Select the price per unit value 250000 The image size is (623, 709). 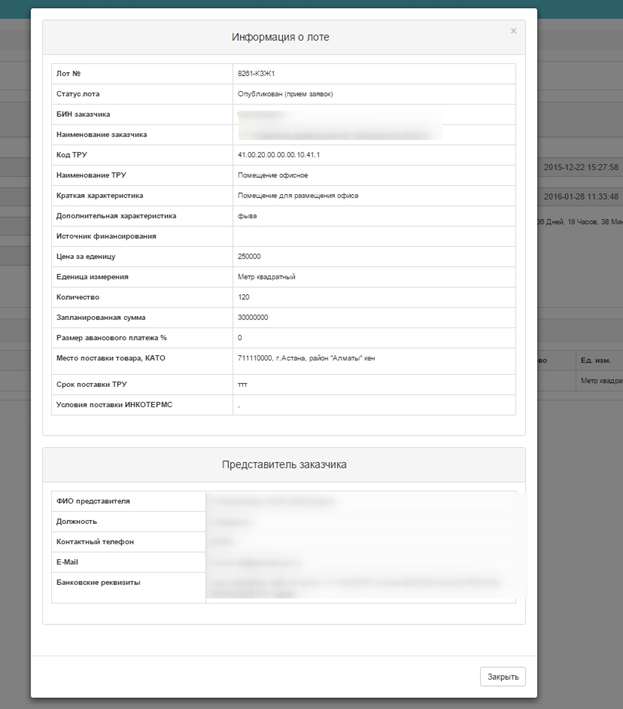click(x=249, y=257)
